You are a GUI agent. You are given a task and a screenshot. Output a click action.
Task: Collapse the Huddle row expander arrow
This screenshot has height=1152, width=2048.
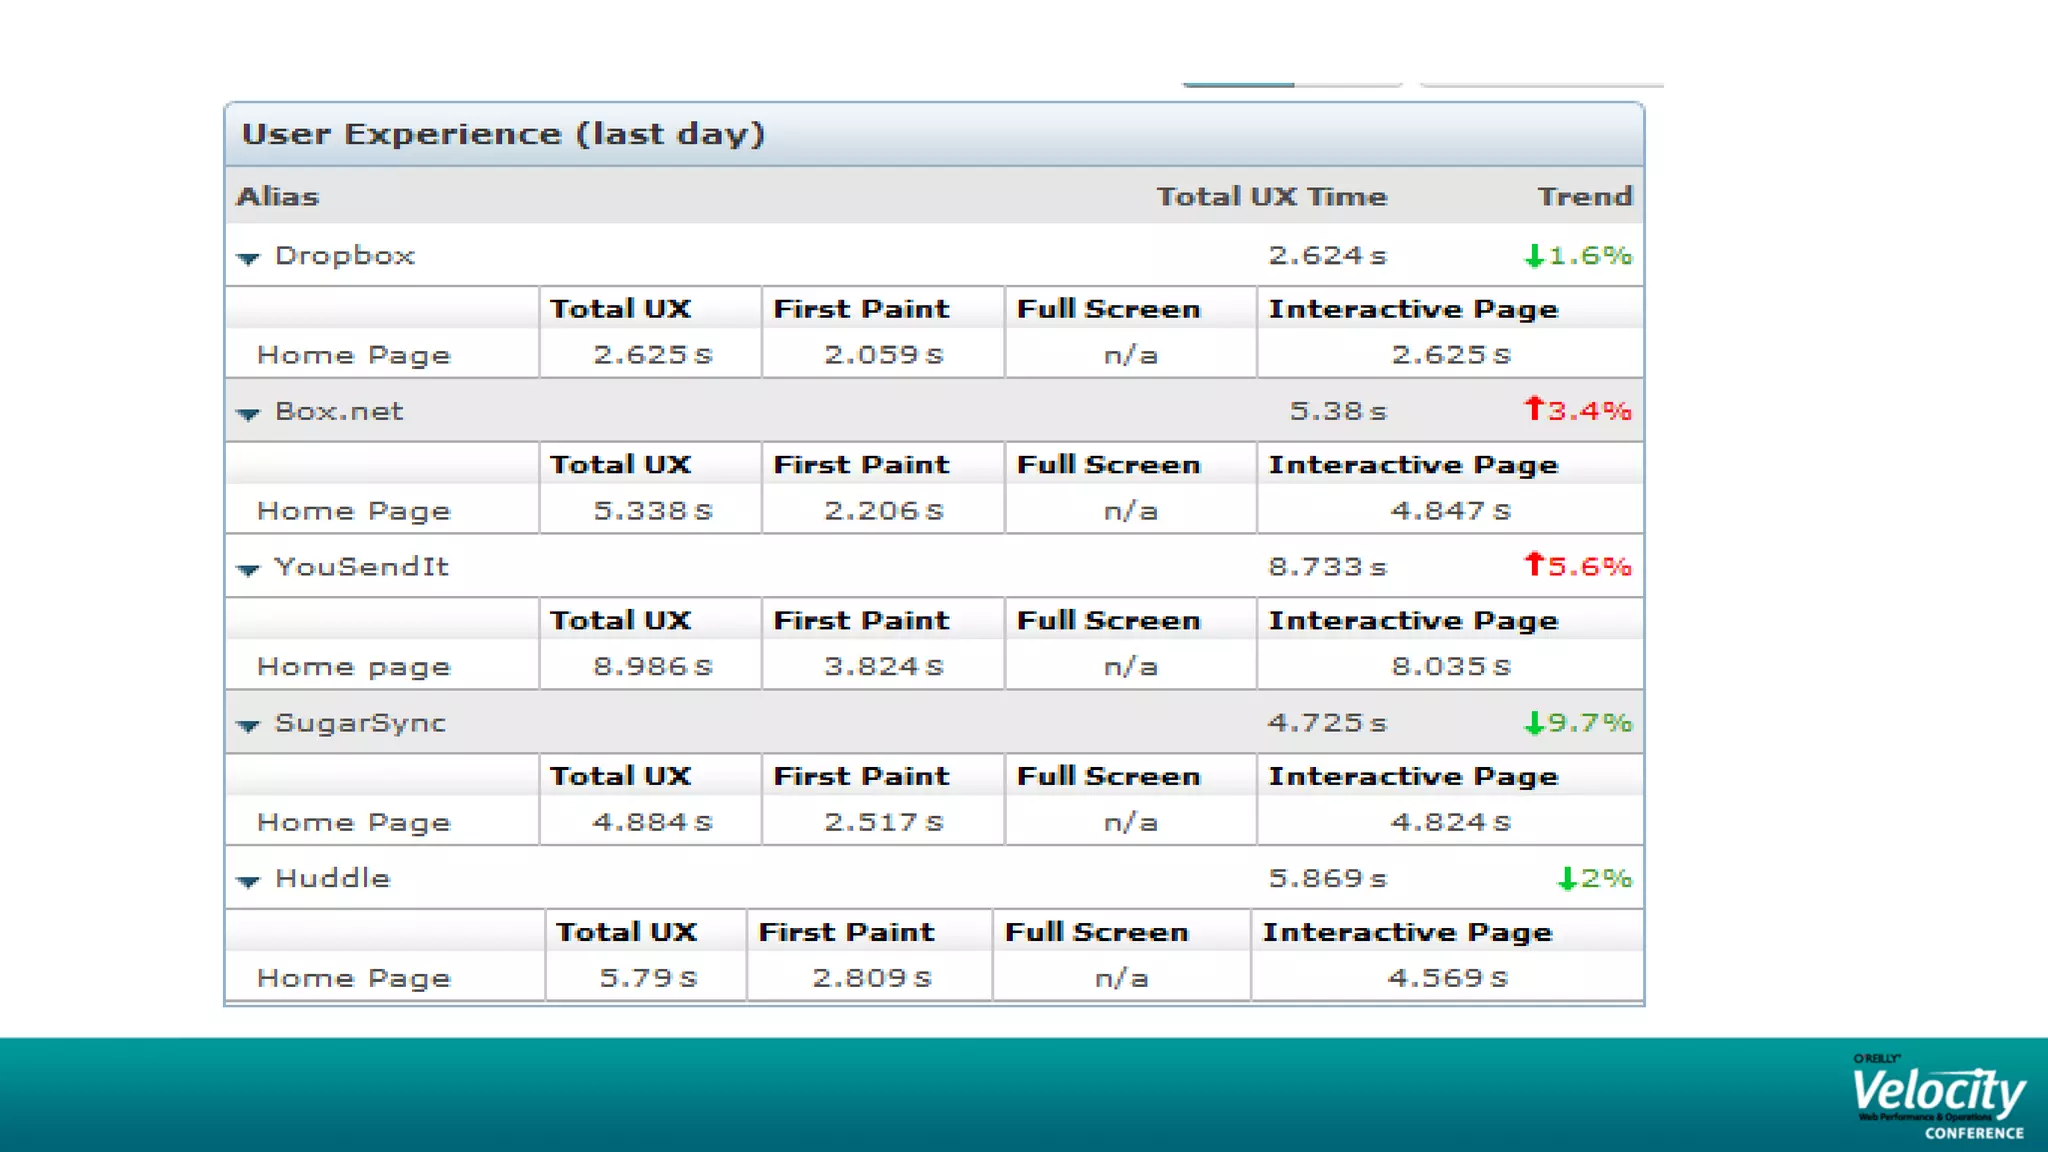pos(248,881)
